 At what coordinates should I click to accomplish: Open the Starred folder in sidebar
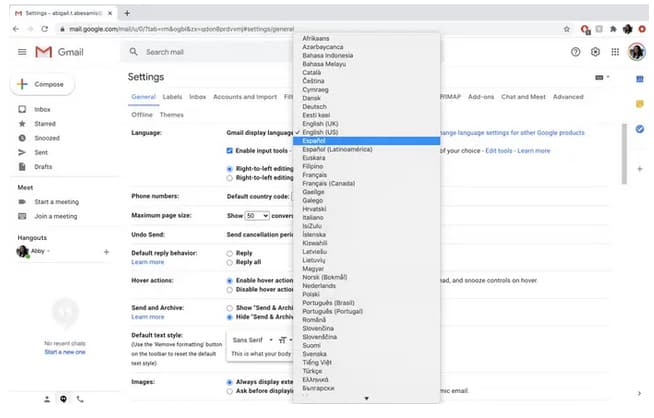45,124
